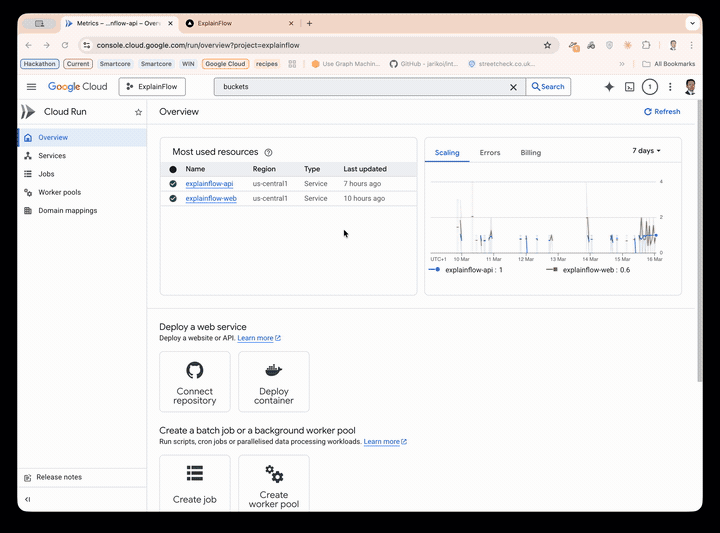Expand the tab search dropdown
The image size is (720, 533).
point(692,23)
